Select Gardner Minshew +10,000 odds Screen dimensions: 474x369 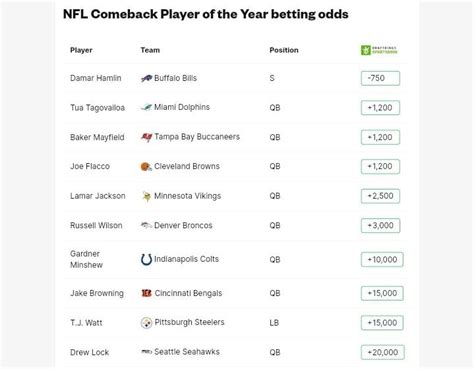[x=382, y=260]
